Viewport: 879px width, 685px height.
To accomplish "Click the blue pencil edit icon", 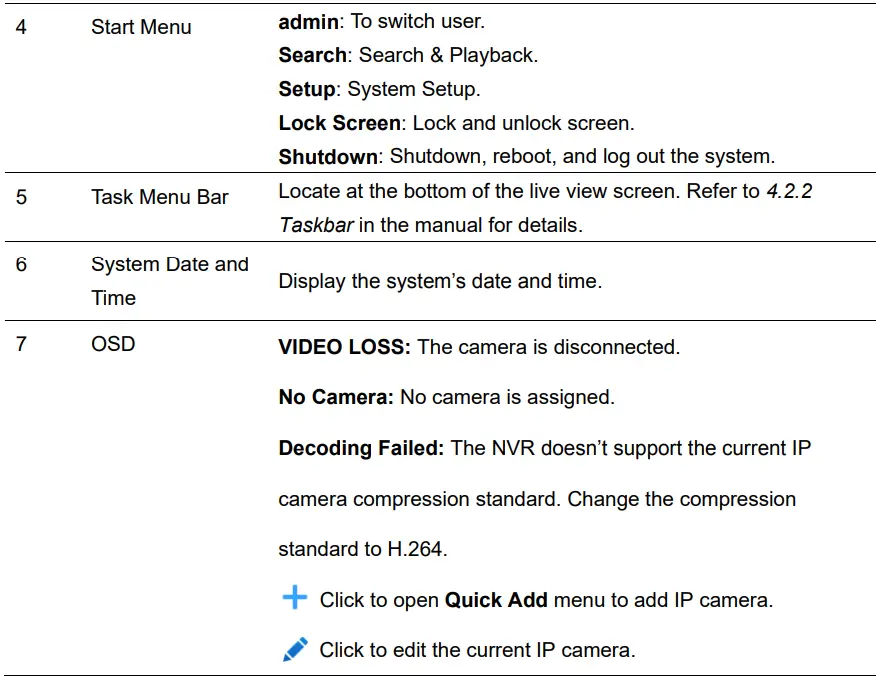I will point(294,650).
